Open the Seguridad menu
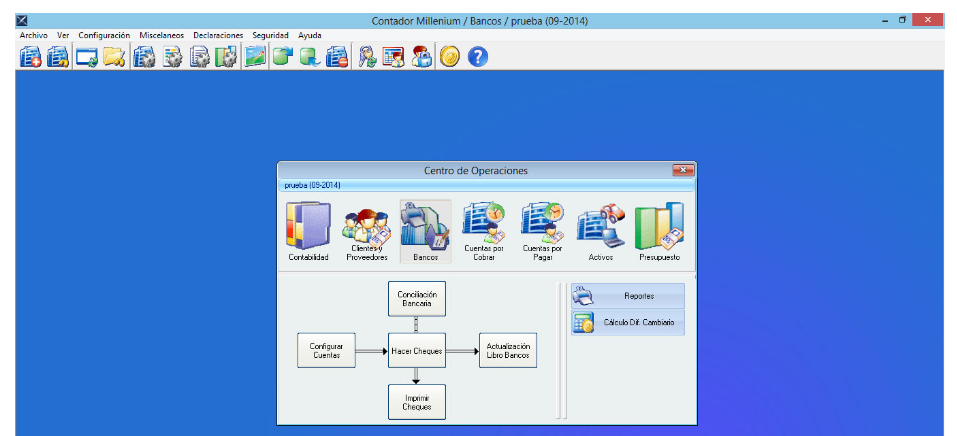Viewport: 957px width, 436px height. tap(270, 35)
